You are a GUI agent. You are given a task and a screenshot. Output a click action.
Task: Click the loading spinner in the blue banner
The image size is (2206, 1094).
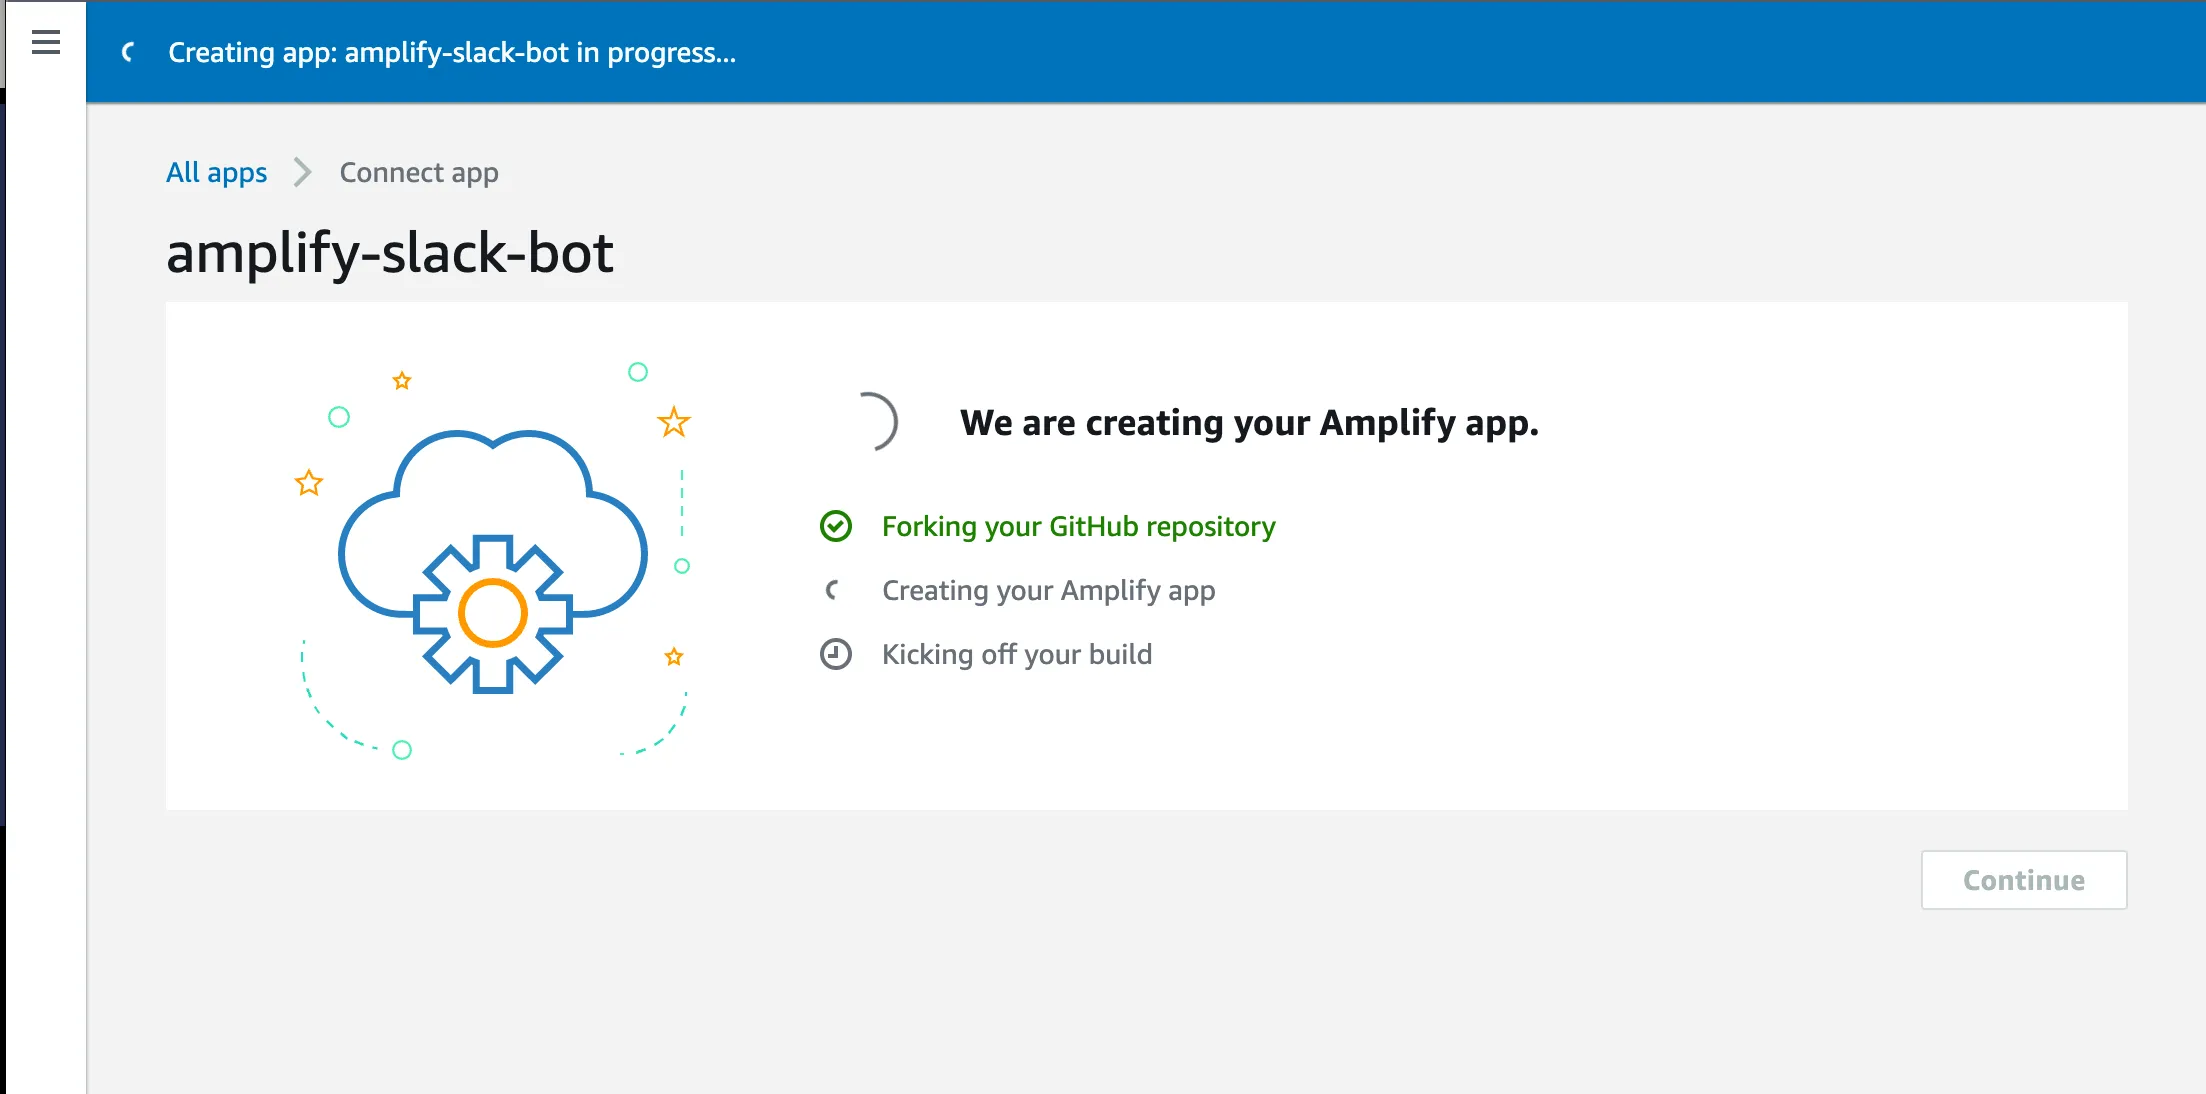[x=128, y=53]
